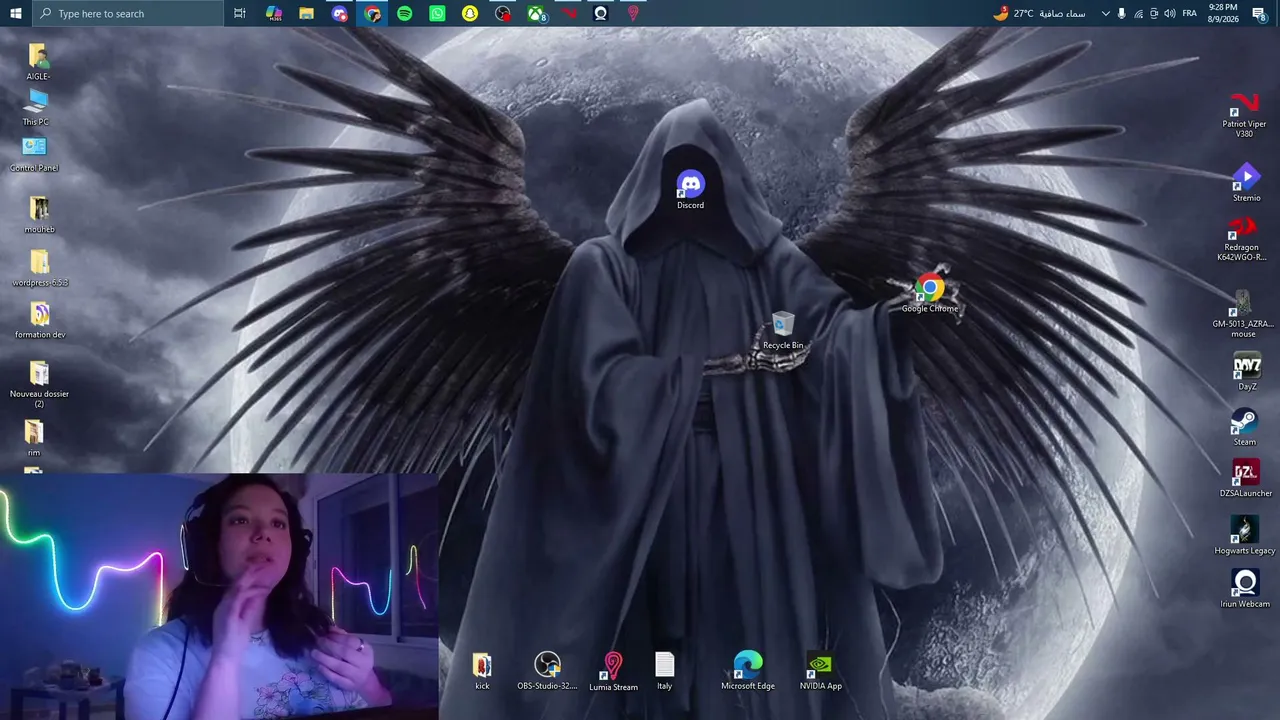Select the GM-5013_AZRA mouse shortcut
The image size is (1280, 720).
[x=1243, y=314]
